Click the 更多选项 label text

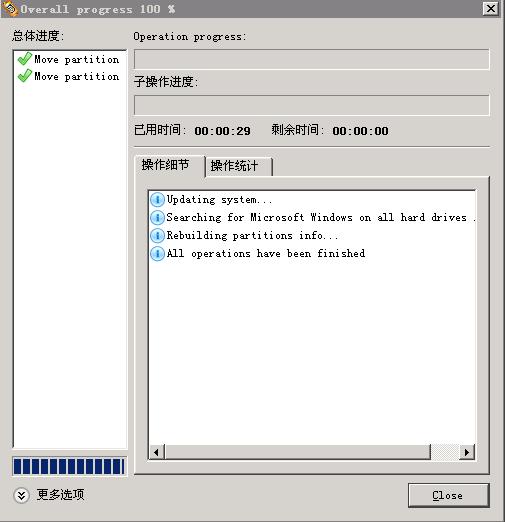60,495
